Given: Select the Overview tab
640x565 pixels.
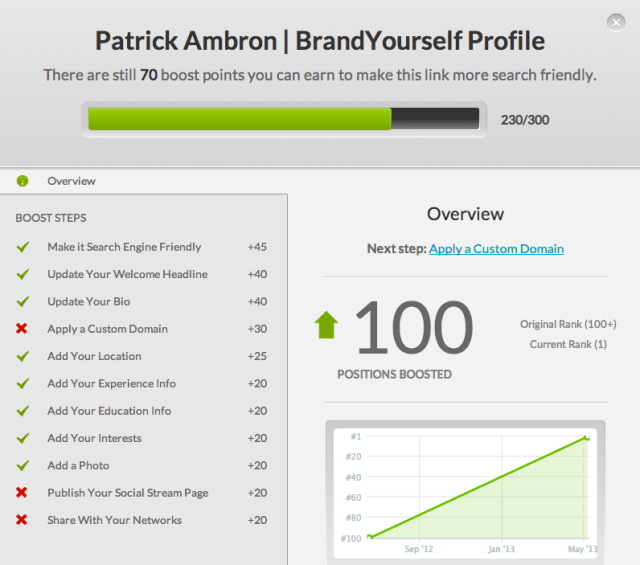Looking at the screenshot, I should 71,181.
